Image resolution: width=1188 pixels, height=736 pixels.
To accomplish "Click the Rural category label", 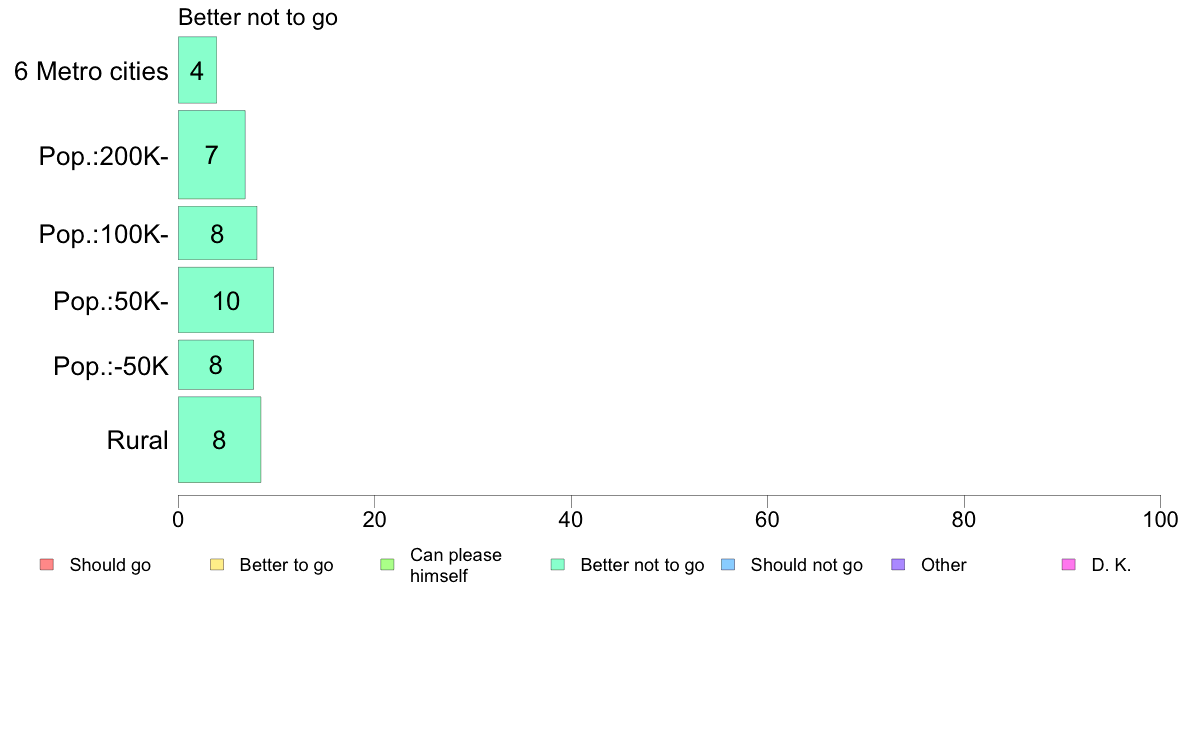I will point(137,440).
